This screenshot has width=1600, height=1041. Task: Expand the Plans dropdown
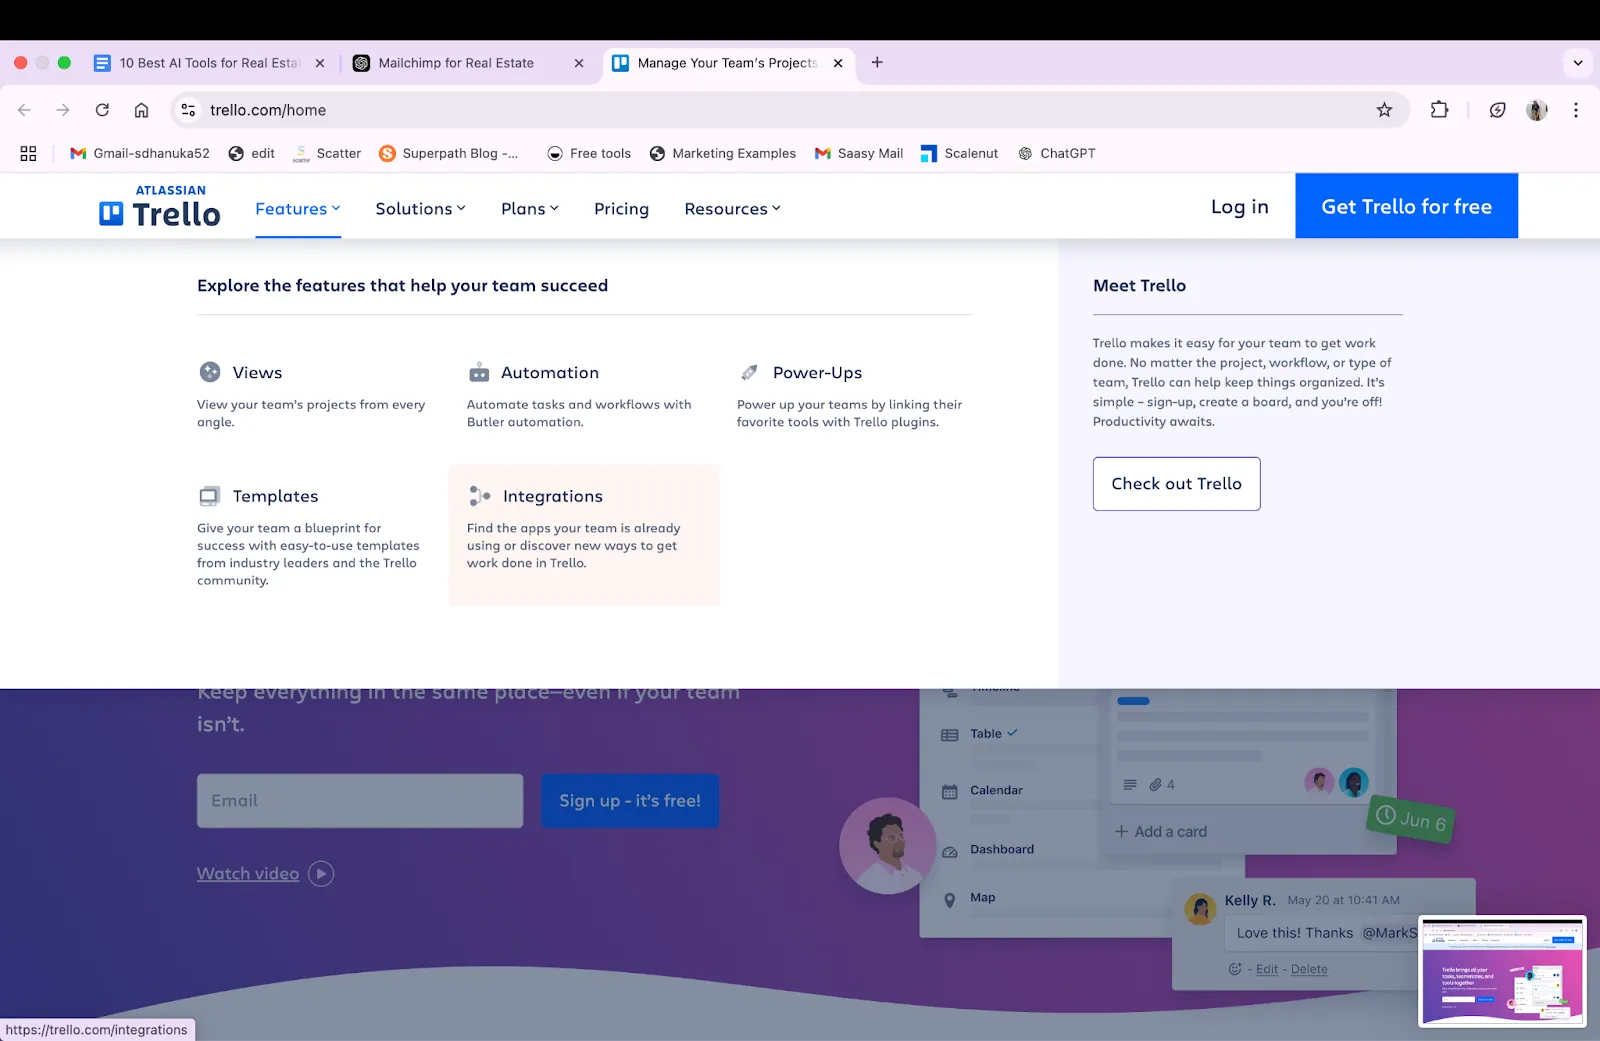pos(529,208)
